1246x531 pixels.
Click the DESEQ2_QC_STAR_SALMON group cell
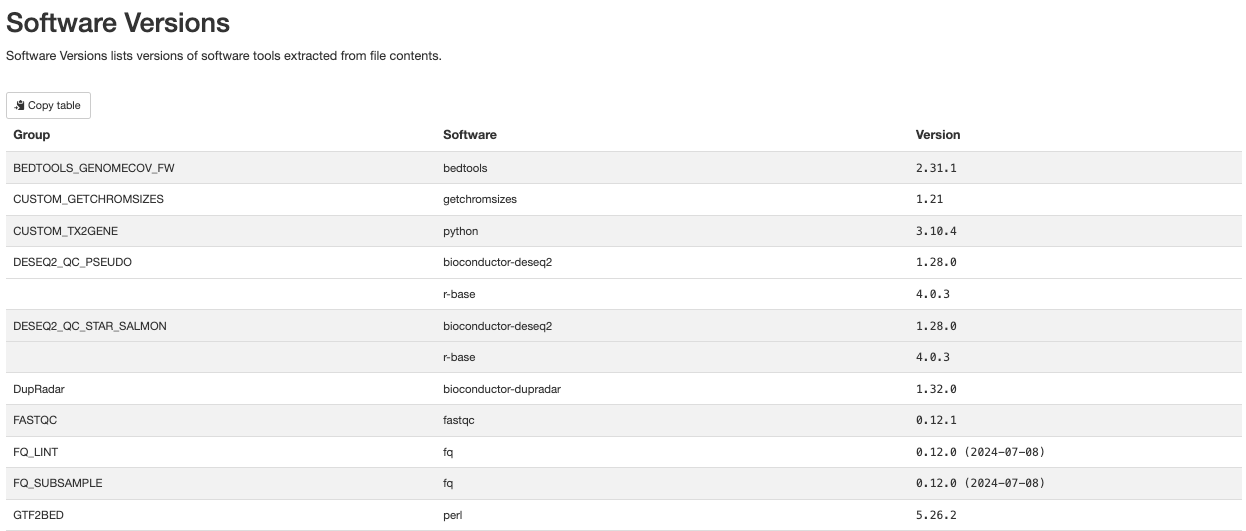click(x=90, y=326)
